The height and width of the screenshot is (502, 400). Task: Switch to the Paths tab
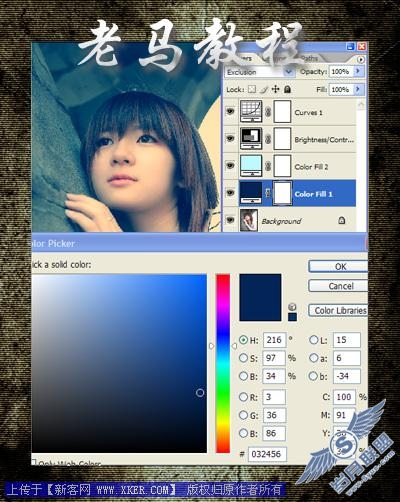[x=309, y=58]
